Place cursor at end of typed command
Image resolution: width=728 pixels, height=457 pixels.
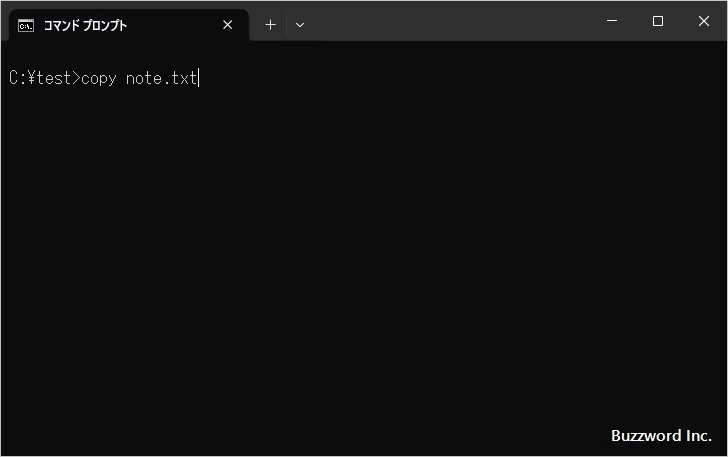(x=199, y=78)
